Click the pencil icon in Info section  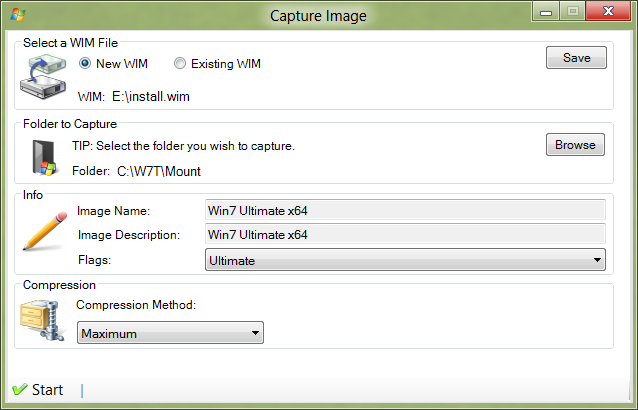(45, 231)
